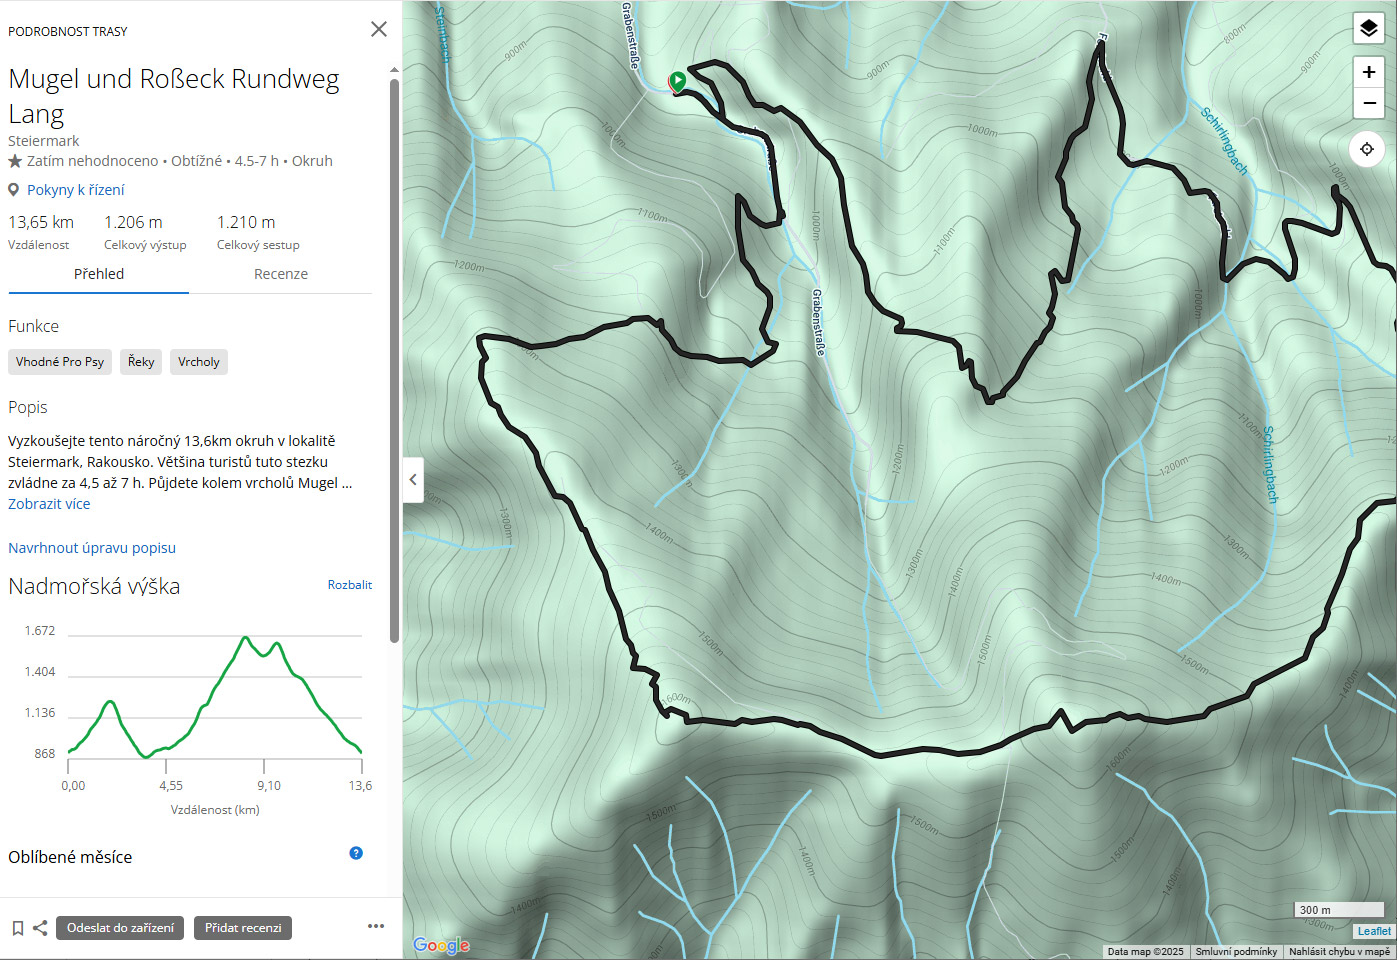
Task: Center map on my location
Action: [x=1367, y=149]
